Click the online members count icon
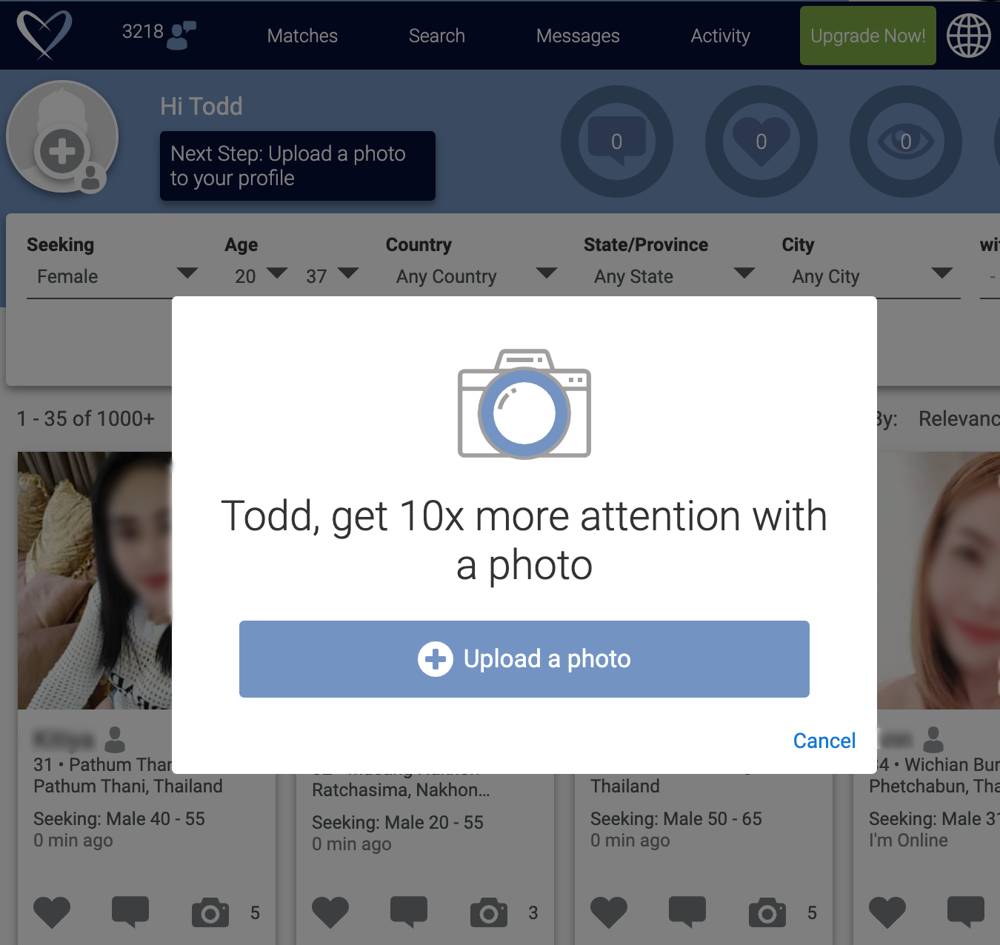Screen dimensions: 1000x945 pyautogui.click(x=181, y=35)
